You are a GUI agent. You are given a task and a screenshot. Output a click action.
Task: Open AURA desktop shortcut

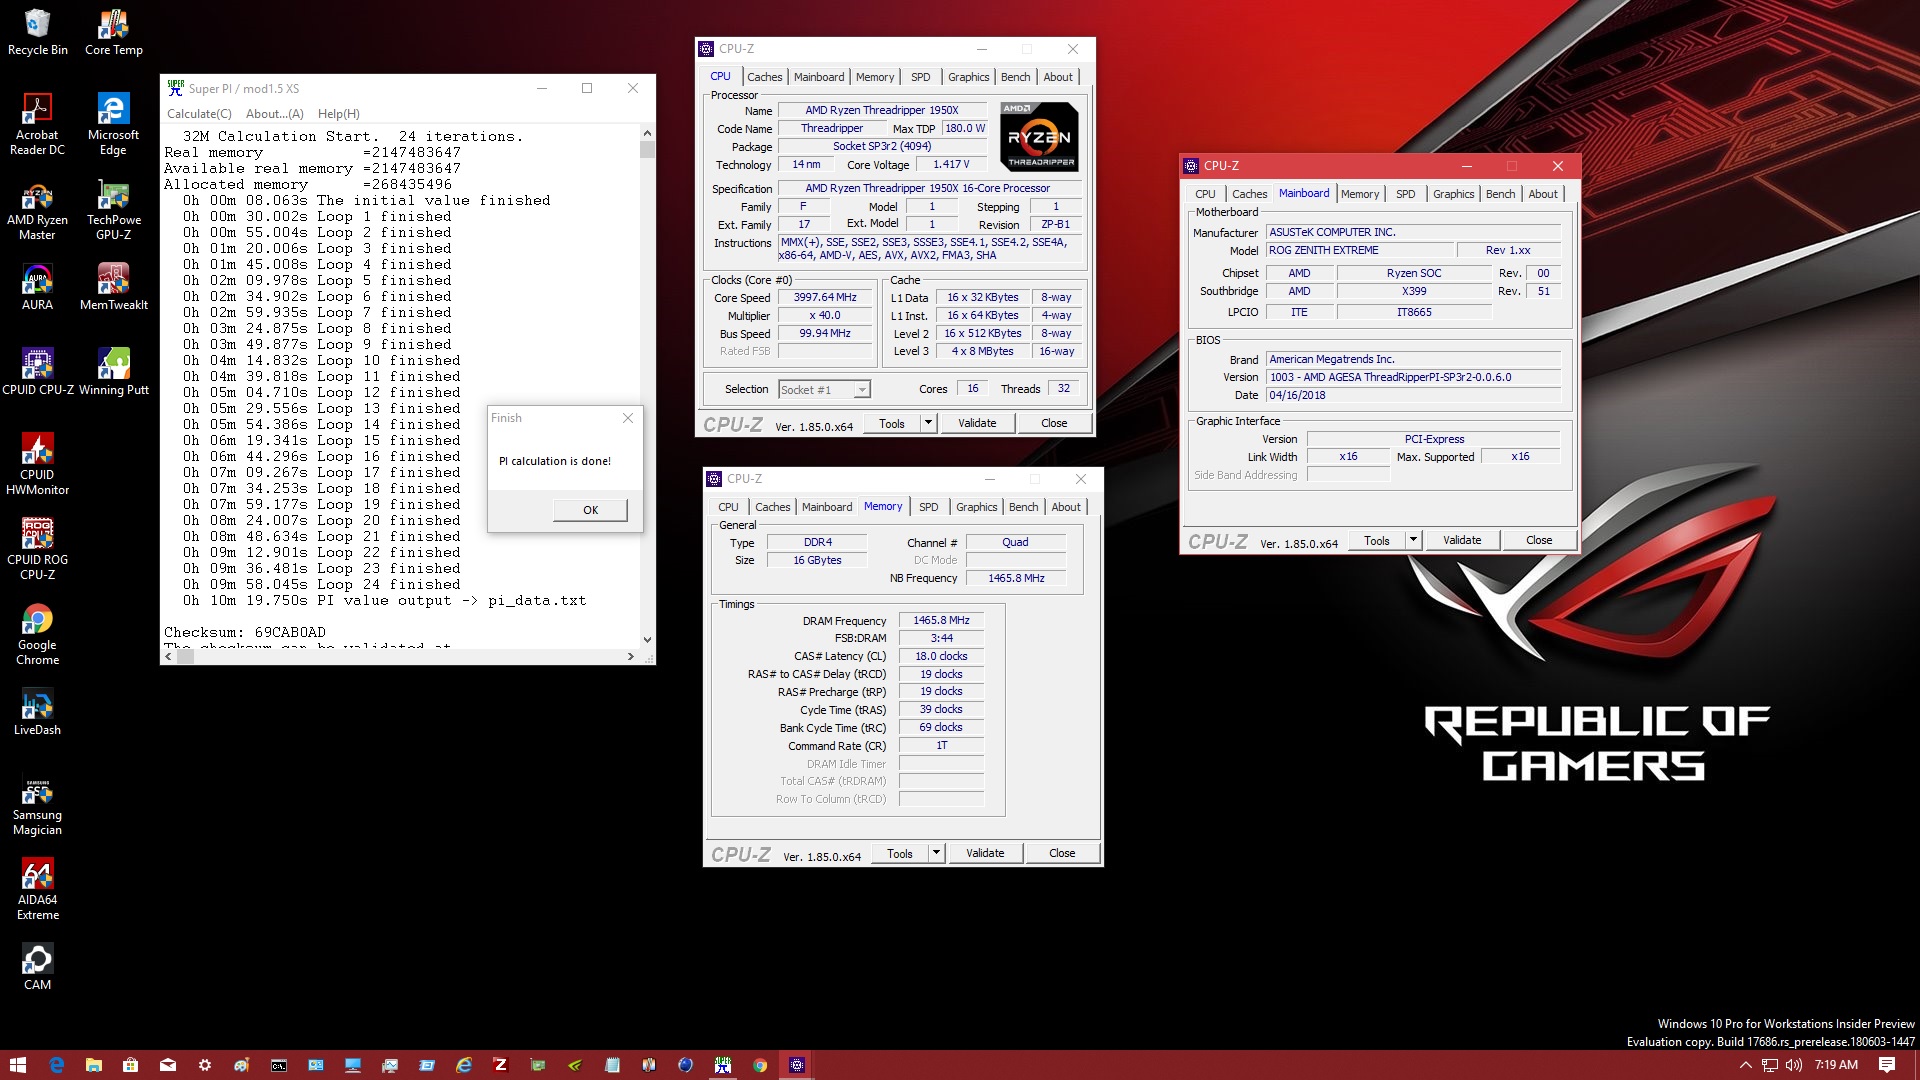click(37, 287)
